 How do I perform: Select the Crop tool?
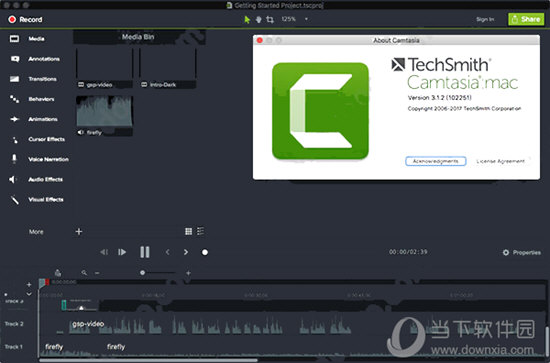tap(270, 20)
